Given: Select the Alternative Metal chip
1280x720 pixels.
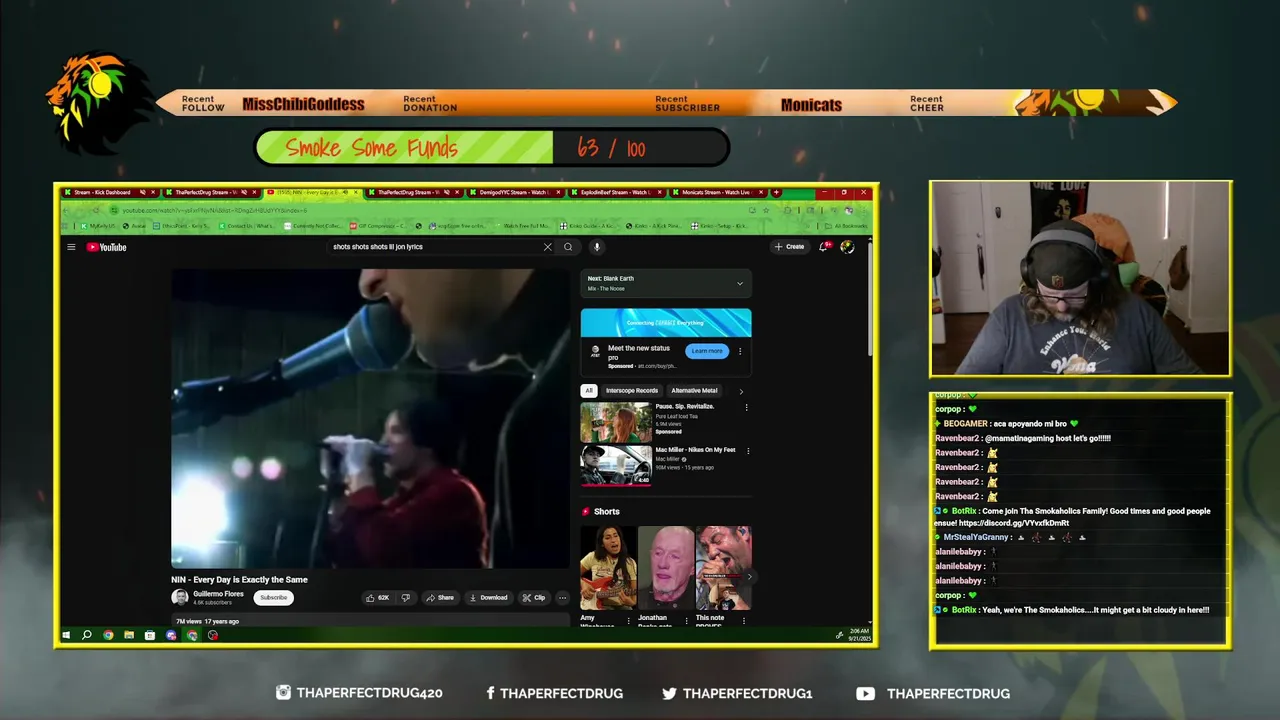Looking at the screenshot, I should click(x=694, y=391).
